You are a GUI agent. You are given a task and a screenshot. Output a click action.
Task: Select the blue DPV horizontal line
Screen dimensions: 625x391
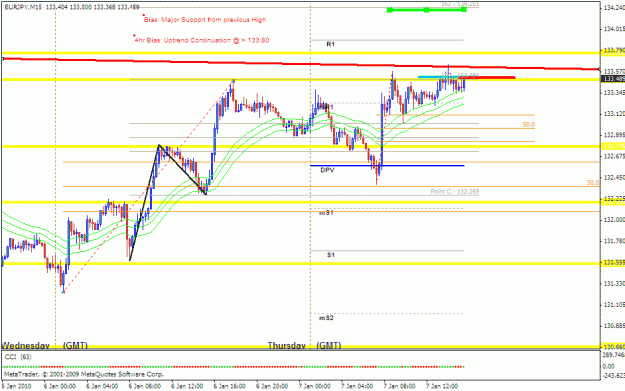387,165
